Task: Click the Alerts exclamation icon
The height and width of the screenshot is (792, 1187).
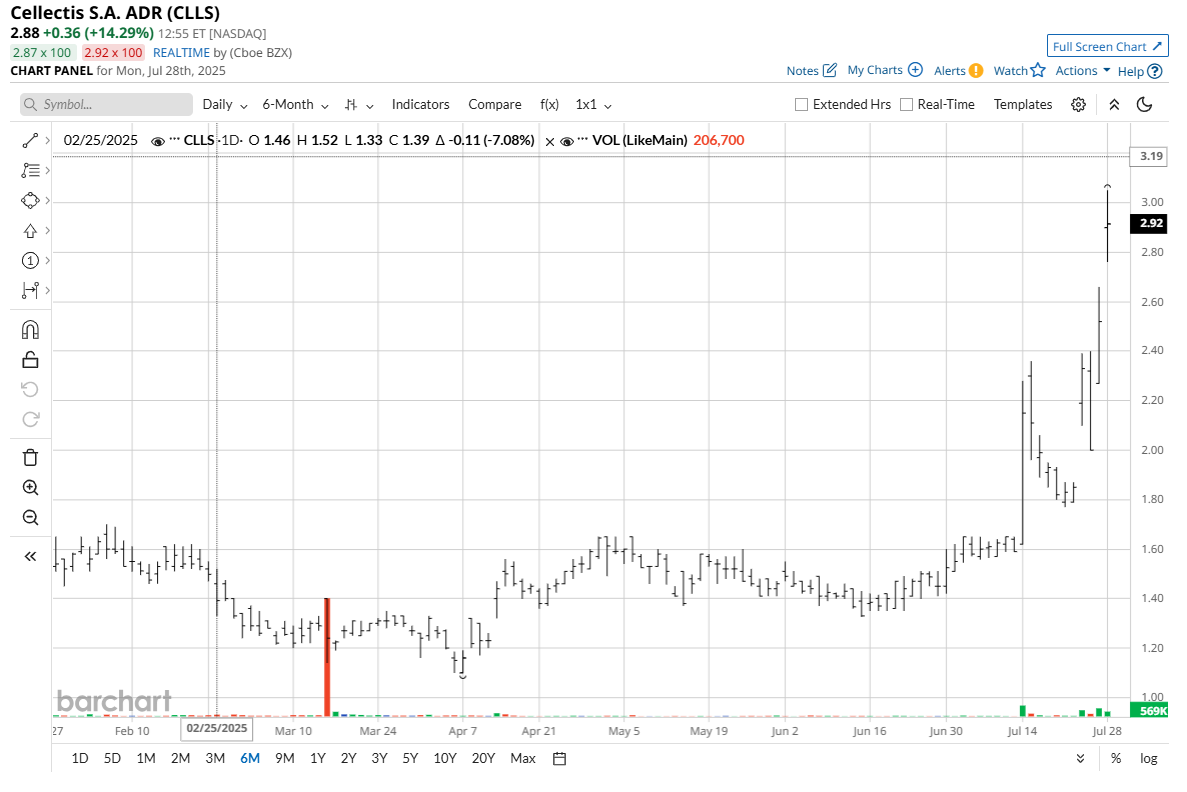Action: coord(976,70)
